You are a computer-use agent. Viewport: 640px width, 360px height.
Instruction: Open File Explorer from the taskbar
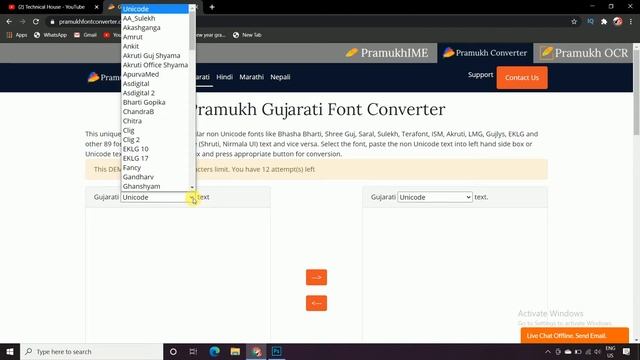[x=235, y=351]
